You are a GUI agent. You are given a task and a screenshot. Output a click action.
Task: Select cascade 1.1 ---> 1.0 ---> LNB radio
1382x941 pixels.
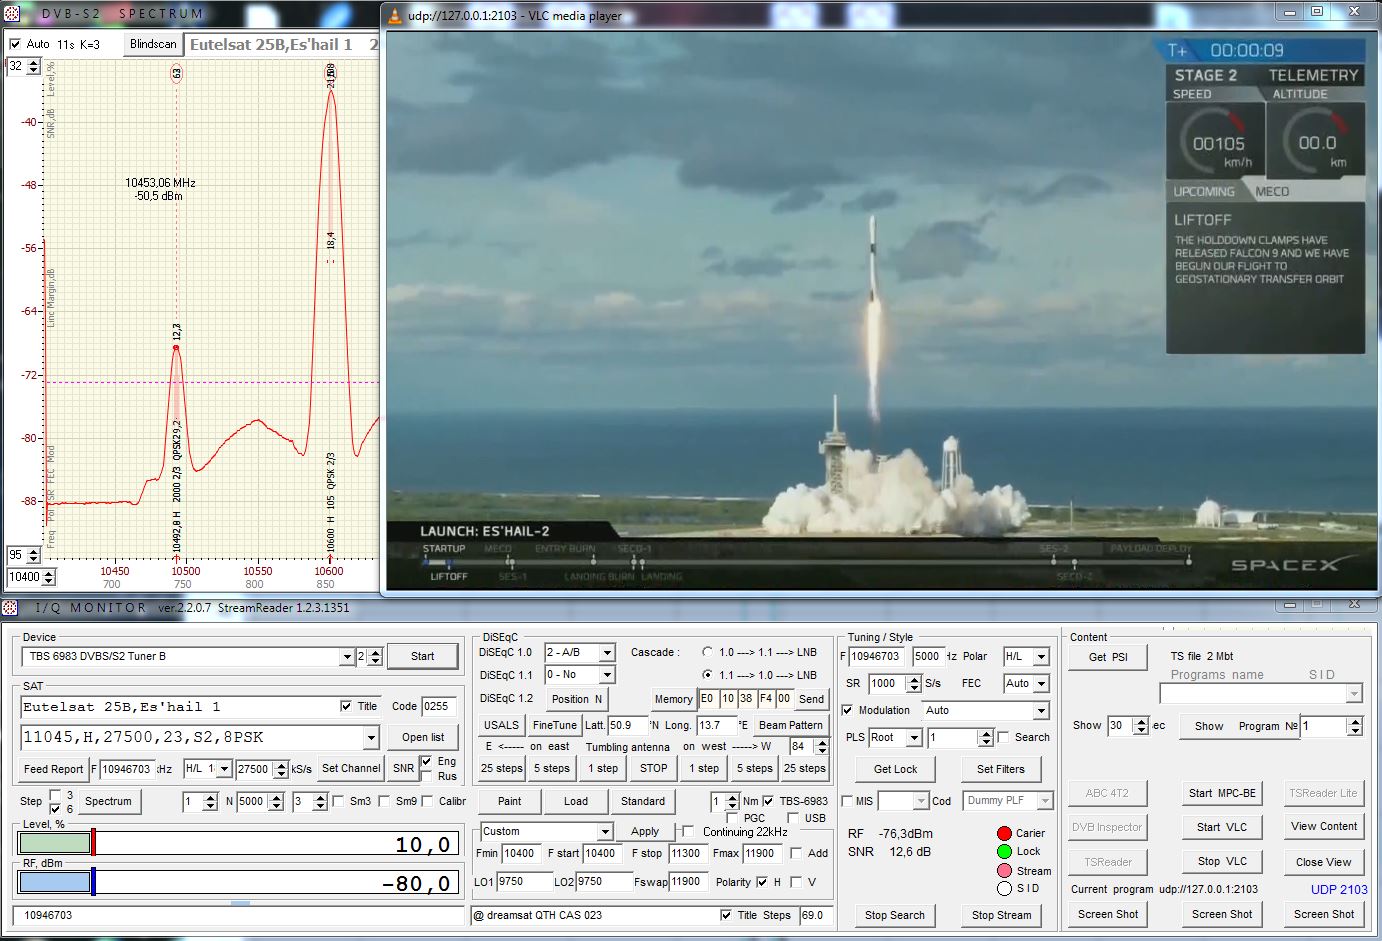point(707,675)
